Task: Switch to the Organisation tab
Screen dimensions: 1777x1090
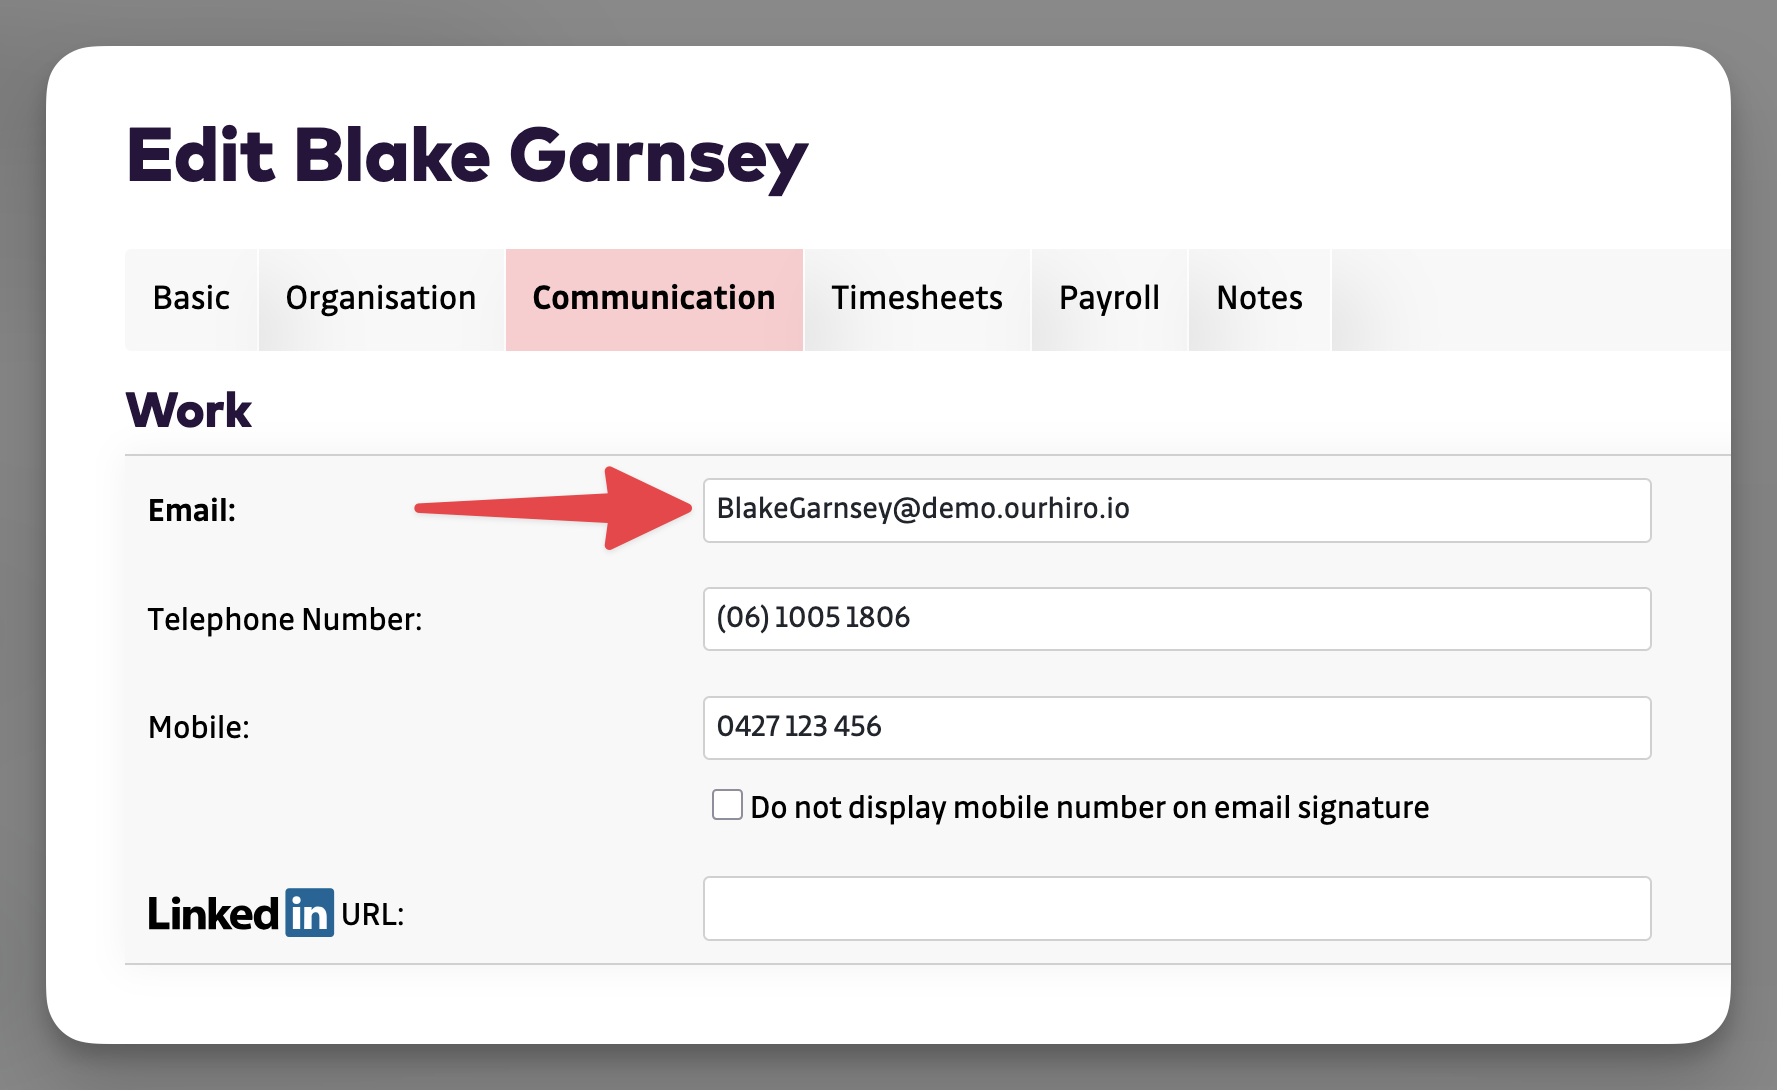Action: pos(381,299)
